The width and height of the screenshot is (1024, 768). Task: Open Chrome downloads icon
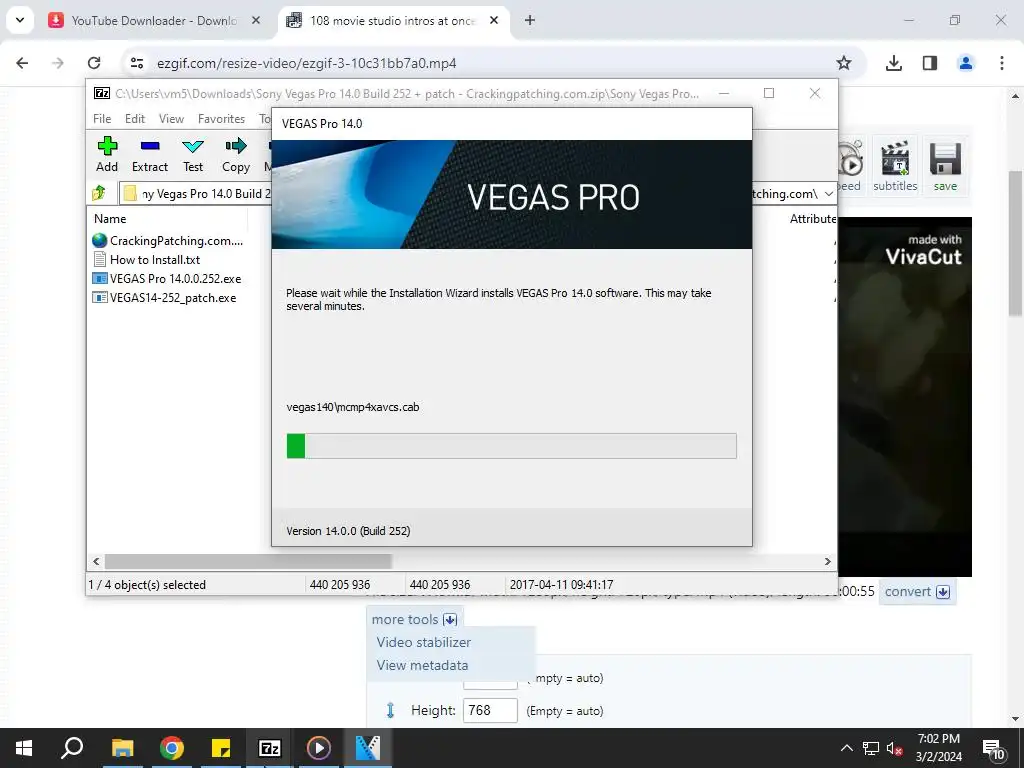(x=893, y=63)
